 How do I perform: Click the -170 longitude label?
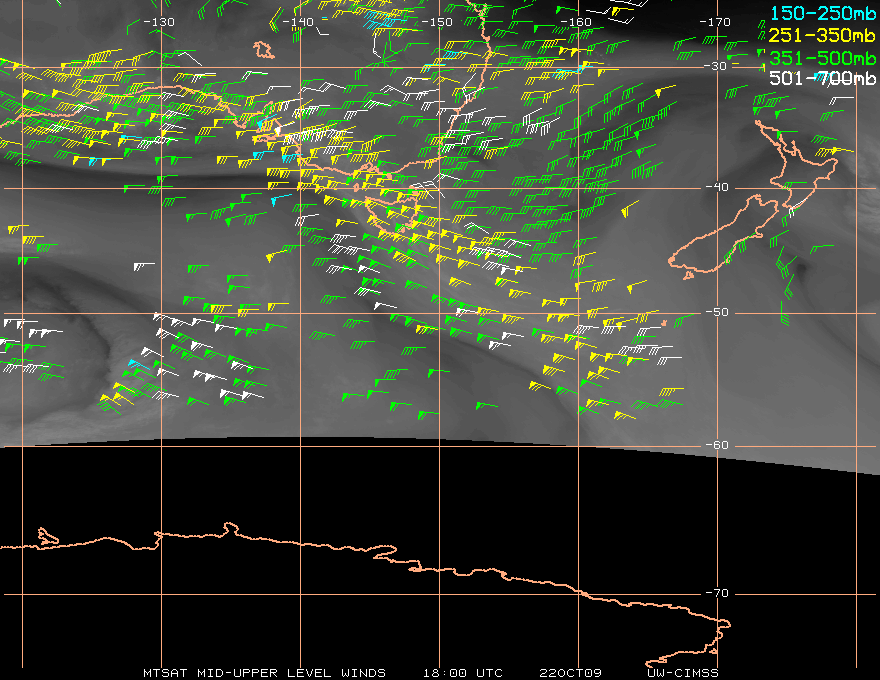[715, 22]
